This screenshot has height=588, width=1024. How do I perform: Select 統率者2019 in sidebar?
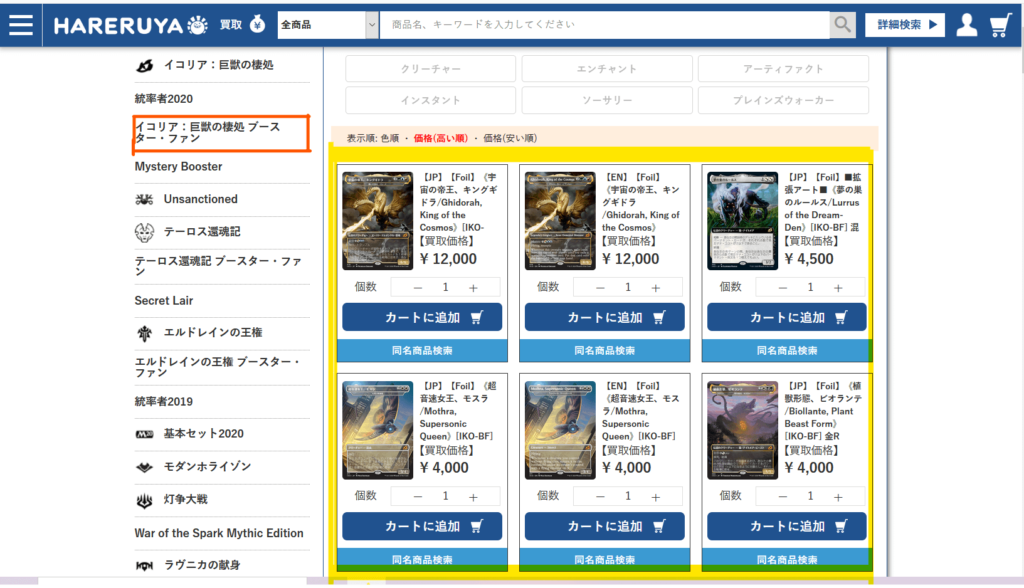[x=164, y=402]
